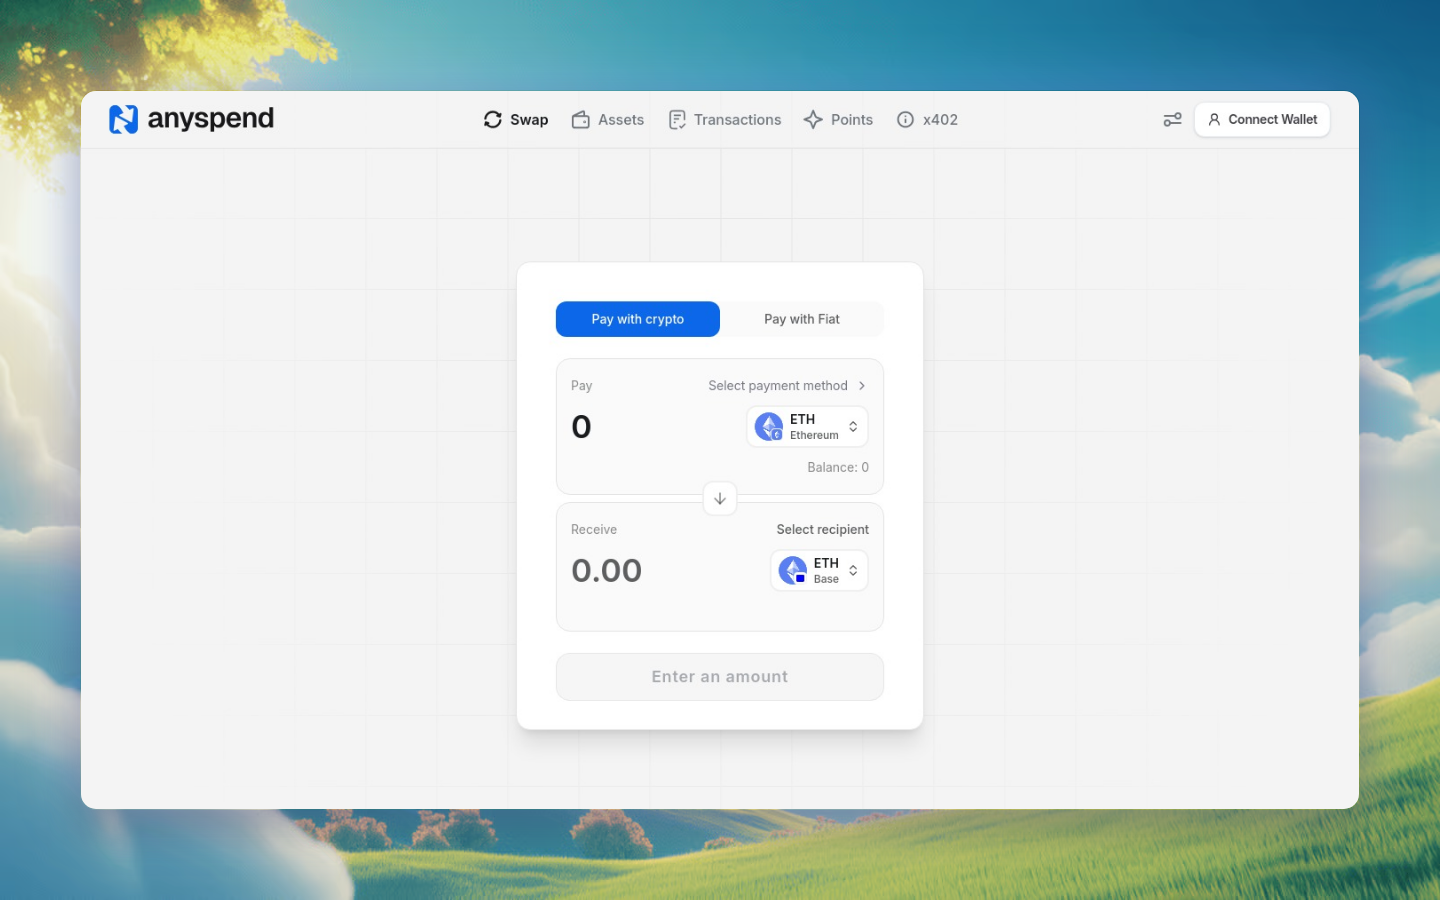This screenshot has height=900, width=1440.
Task: Open the x402 info tab
Action: 927,120
